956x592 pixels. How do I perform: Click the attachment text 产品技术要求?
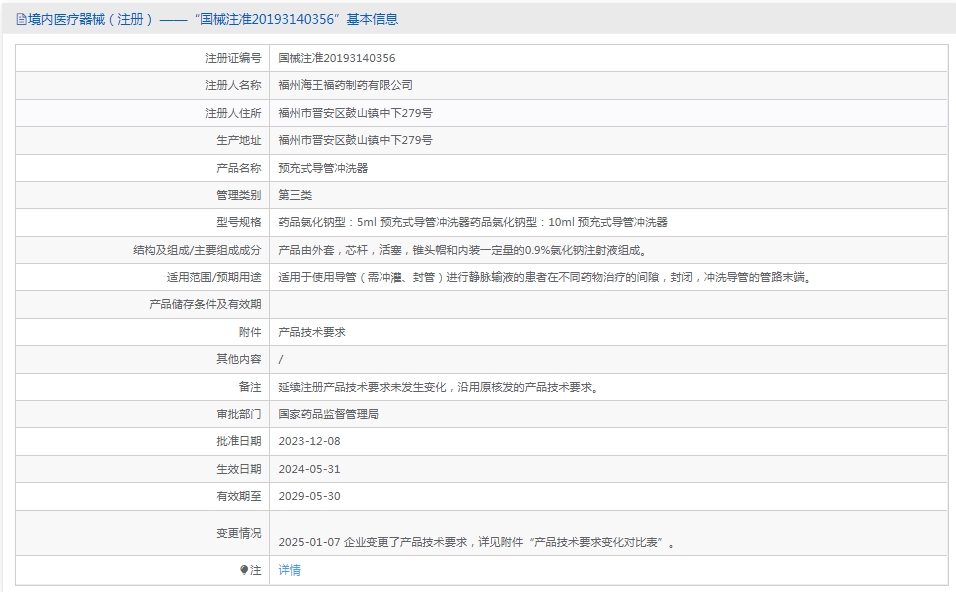(x=312, y=332)
